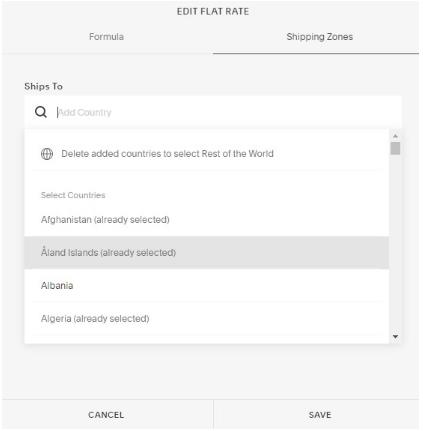Select the Shipping Zones tab

click(319, 37)
